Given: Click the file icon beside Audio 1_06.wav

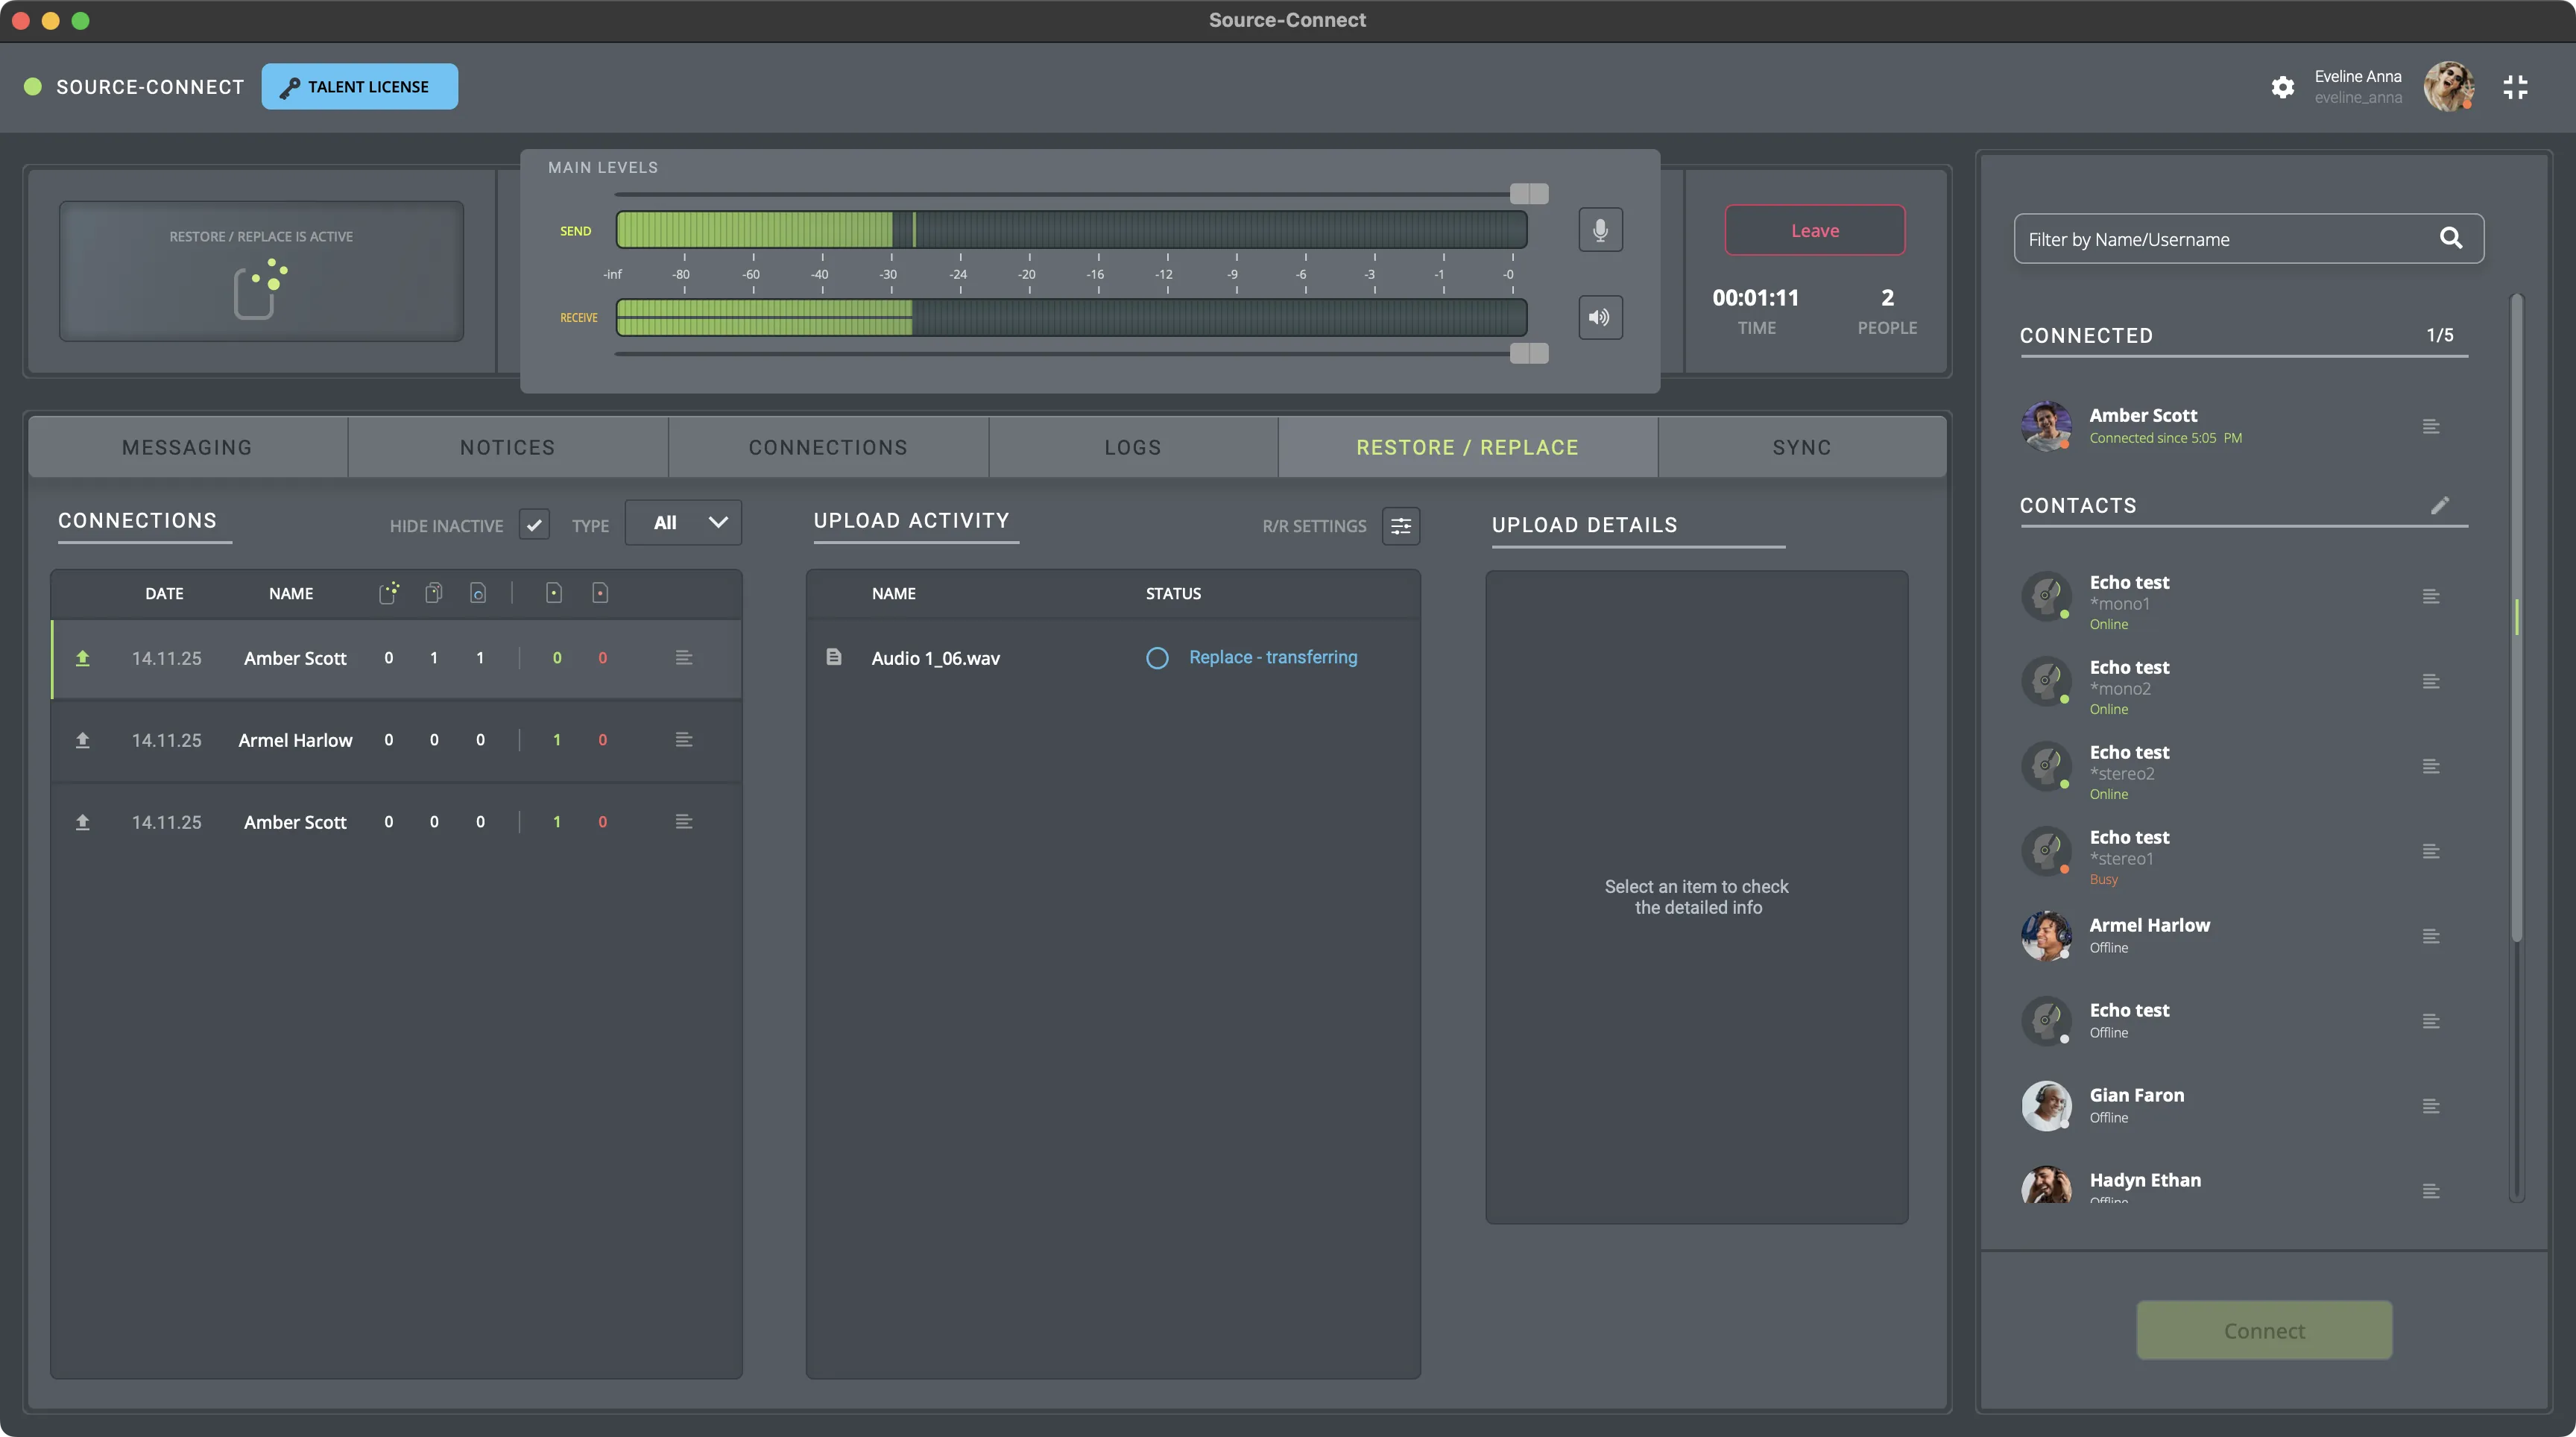Looking at the screenshot, I should [x=833, y=657].
